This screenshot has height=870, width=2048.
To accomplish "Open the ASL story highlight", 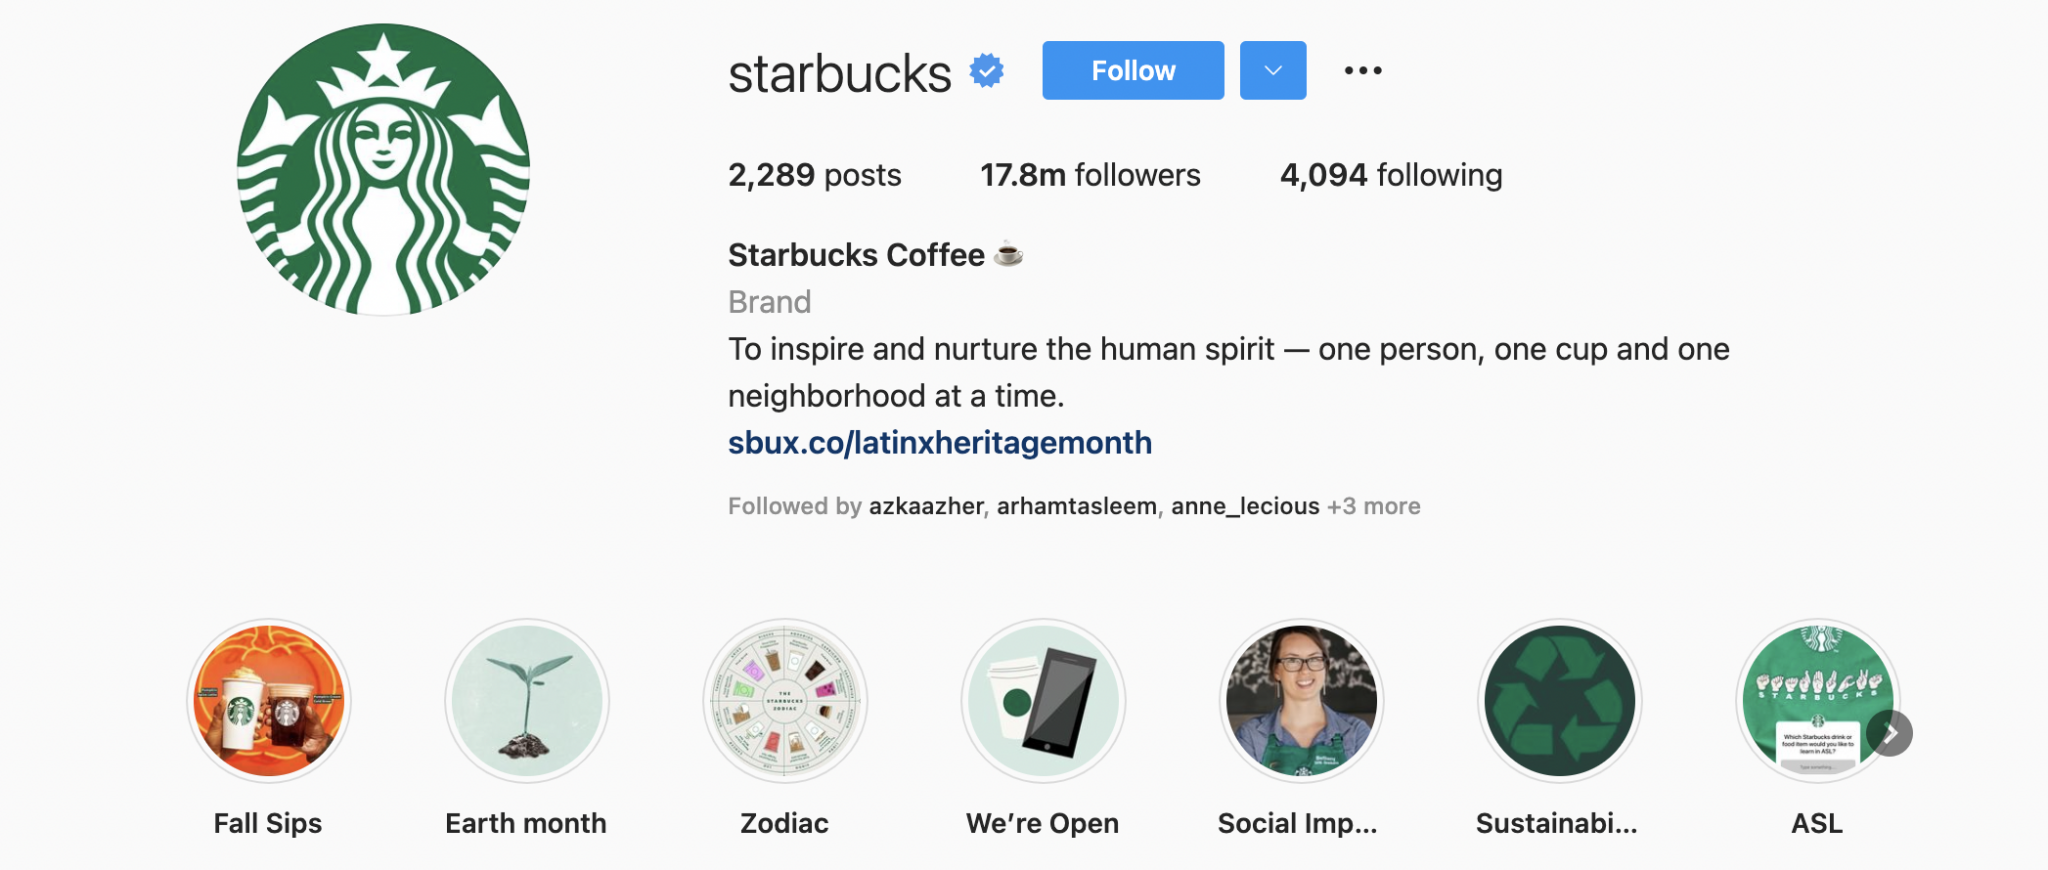I will [x=1817, y=701].
